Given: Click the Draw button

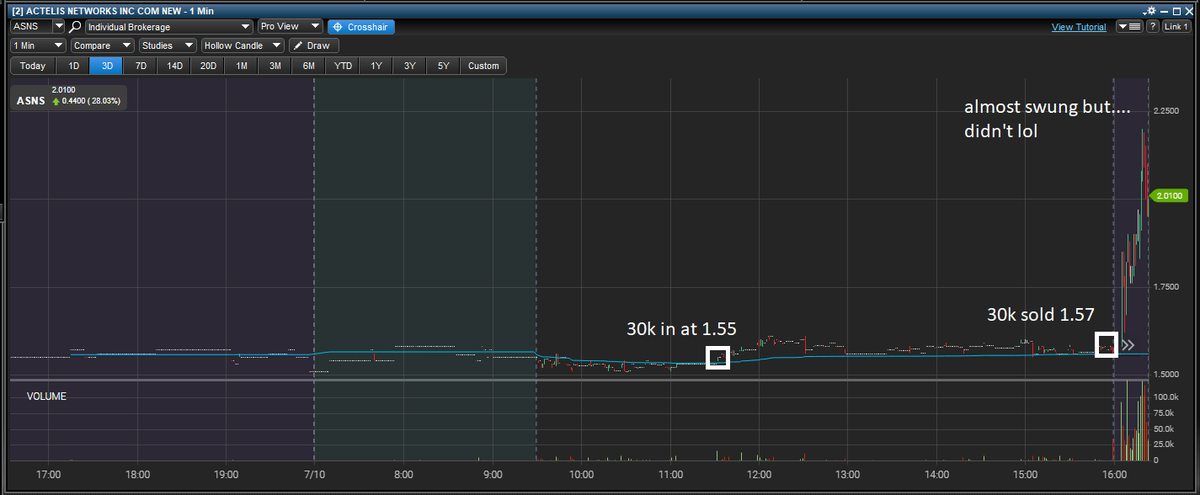Looking at the screenshot, I should [x=314, y=45].
